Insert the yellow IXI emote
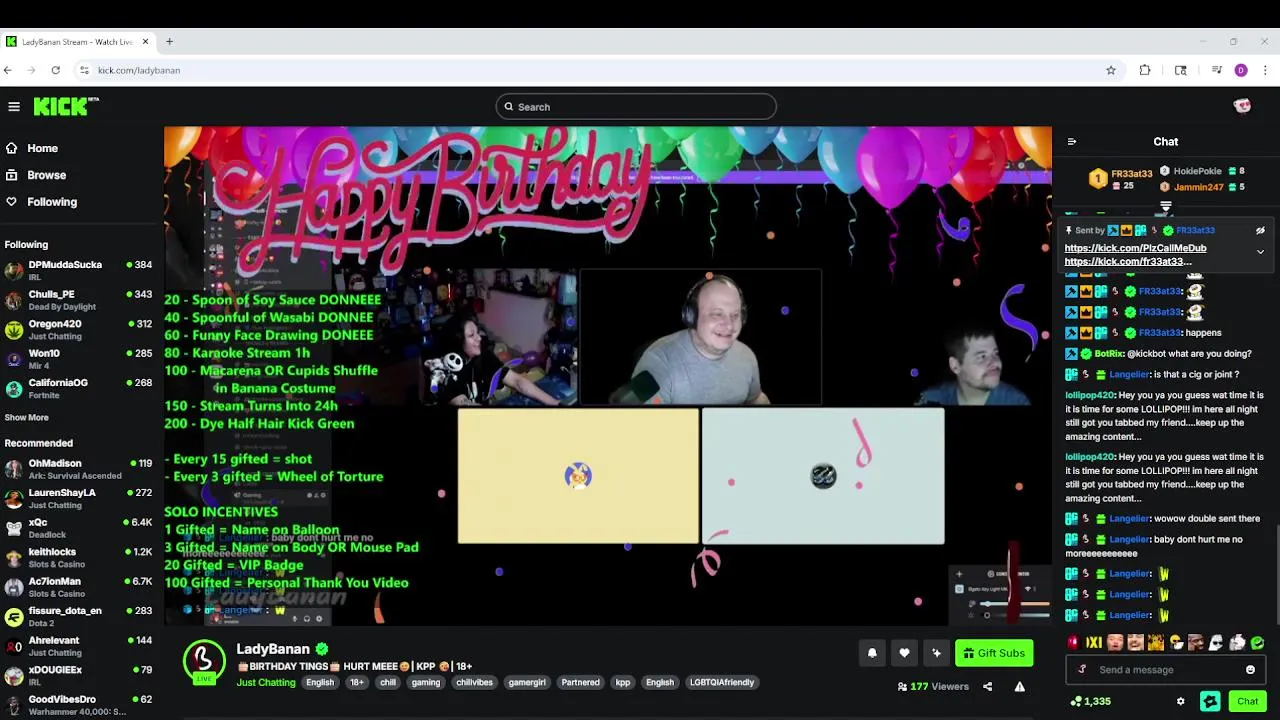Image resolution: width=1280 pixels, height=720 pixels. tap(1094, 643)
